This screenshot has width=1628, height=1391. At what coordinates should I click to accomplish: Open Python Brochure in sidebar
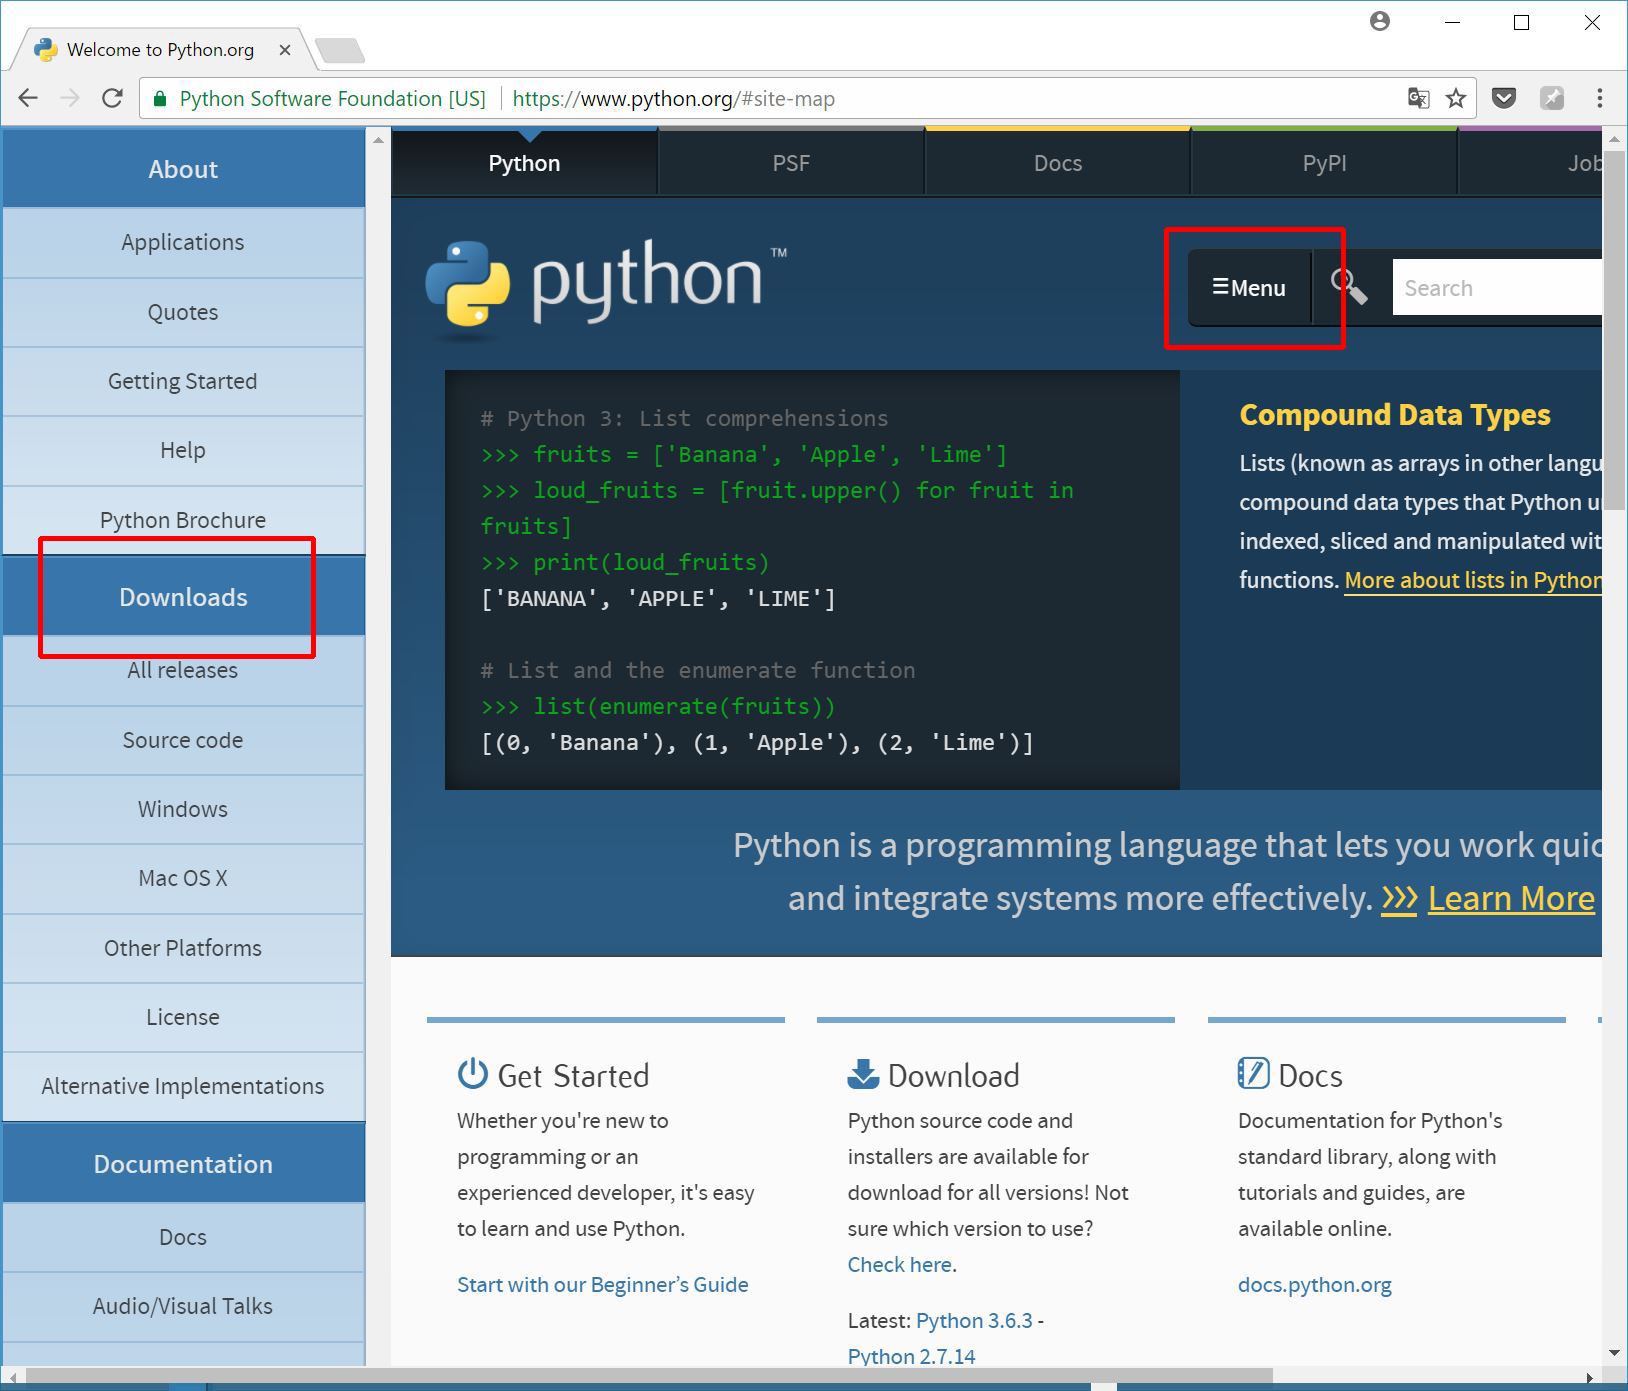[183, 520]
